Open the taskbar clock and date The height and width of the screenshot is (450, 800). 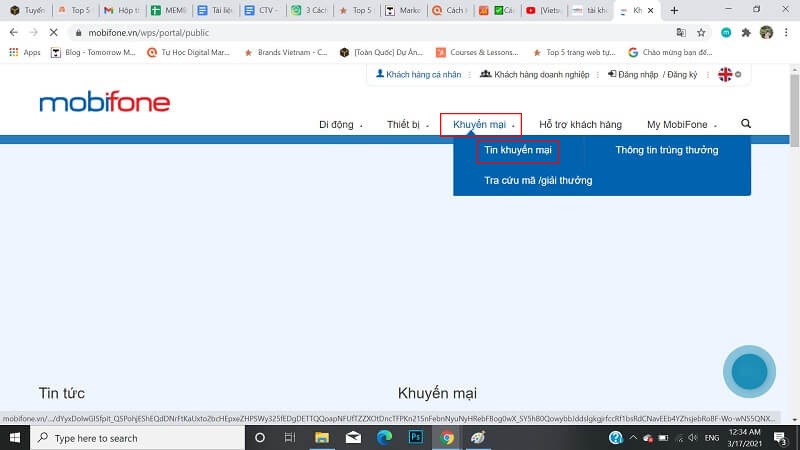pyautogui.click(x=744, y=438)
